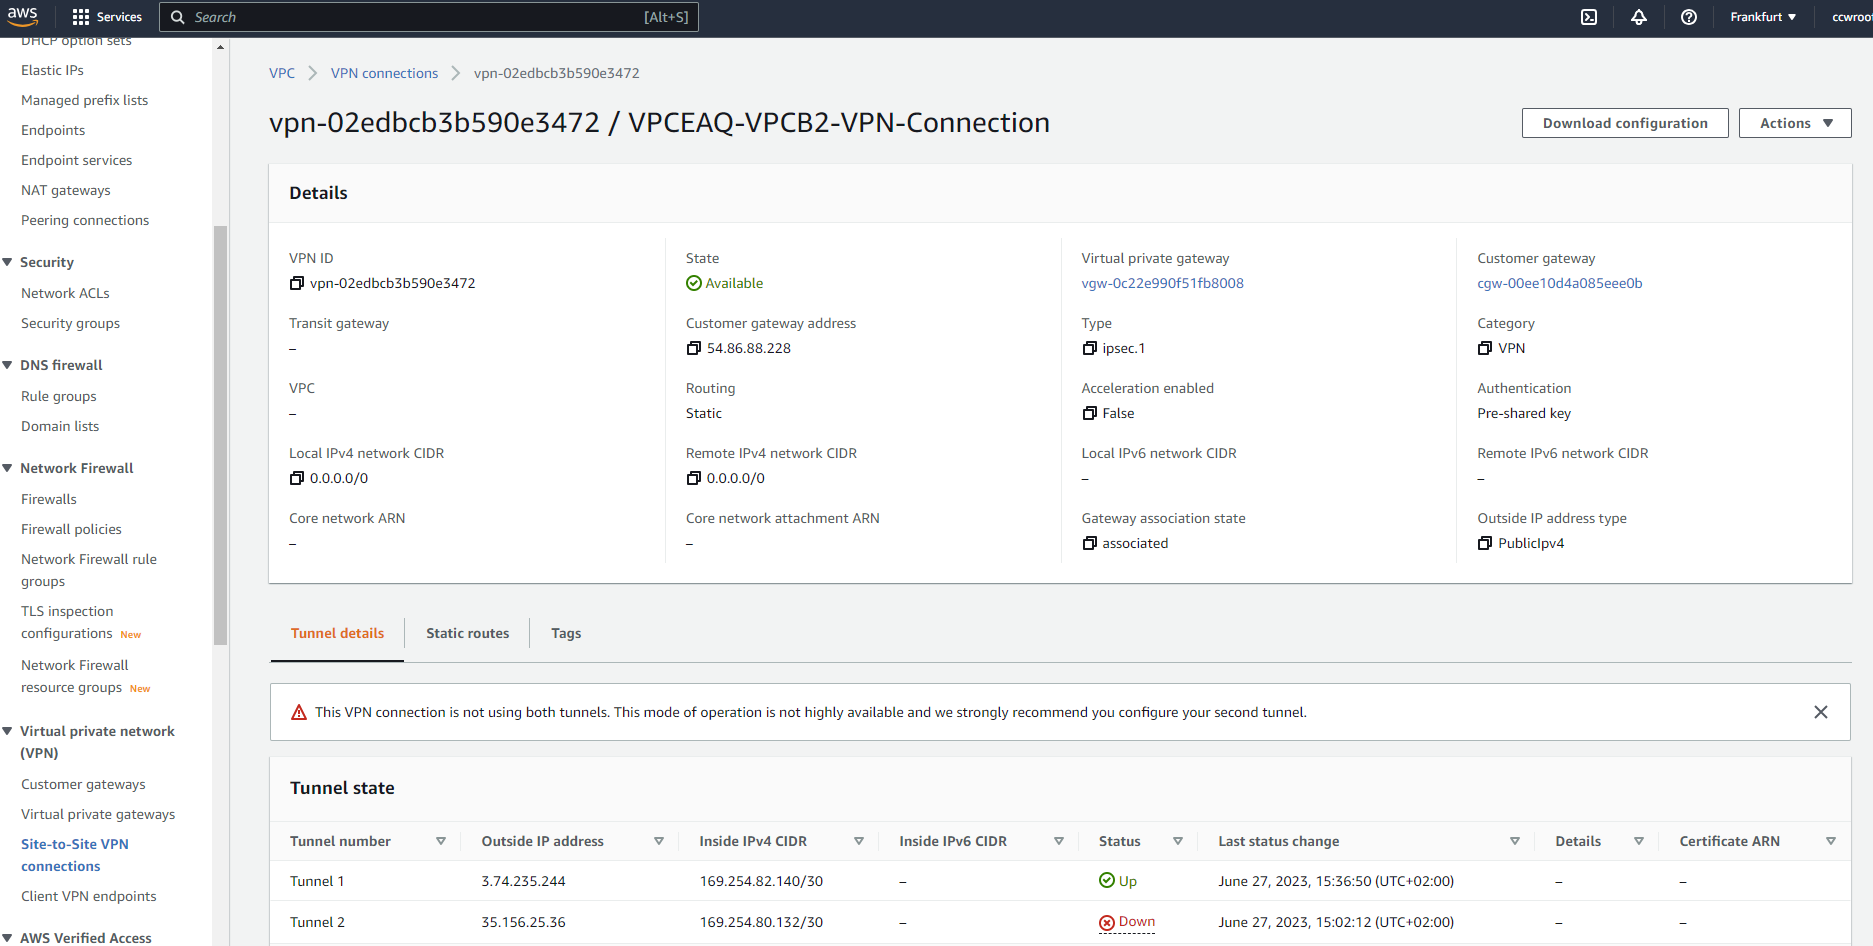
Task: Open virtual private gateway vgw-0c22e990f51fb8008 link
Action: (1162, 283)
